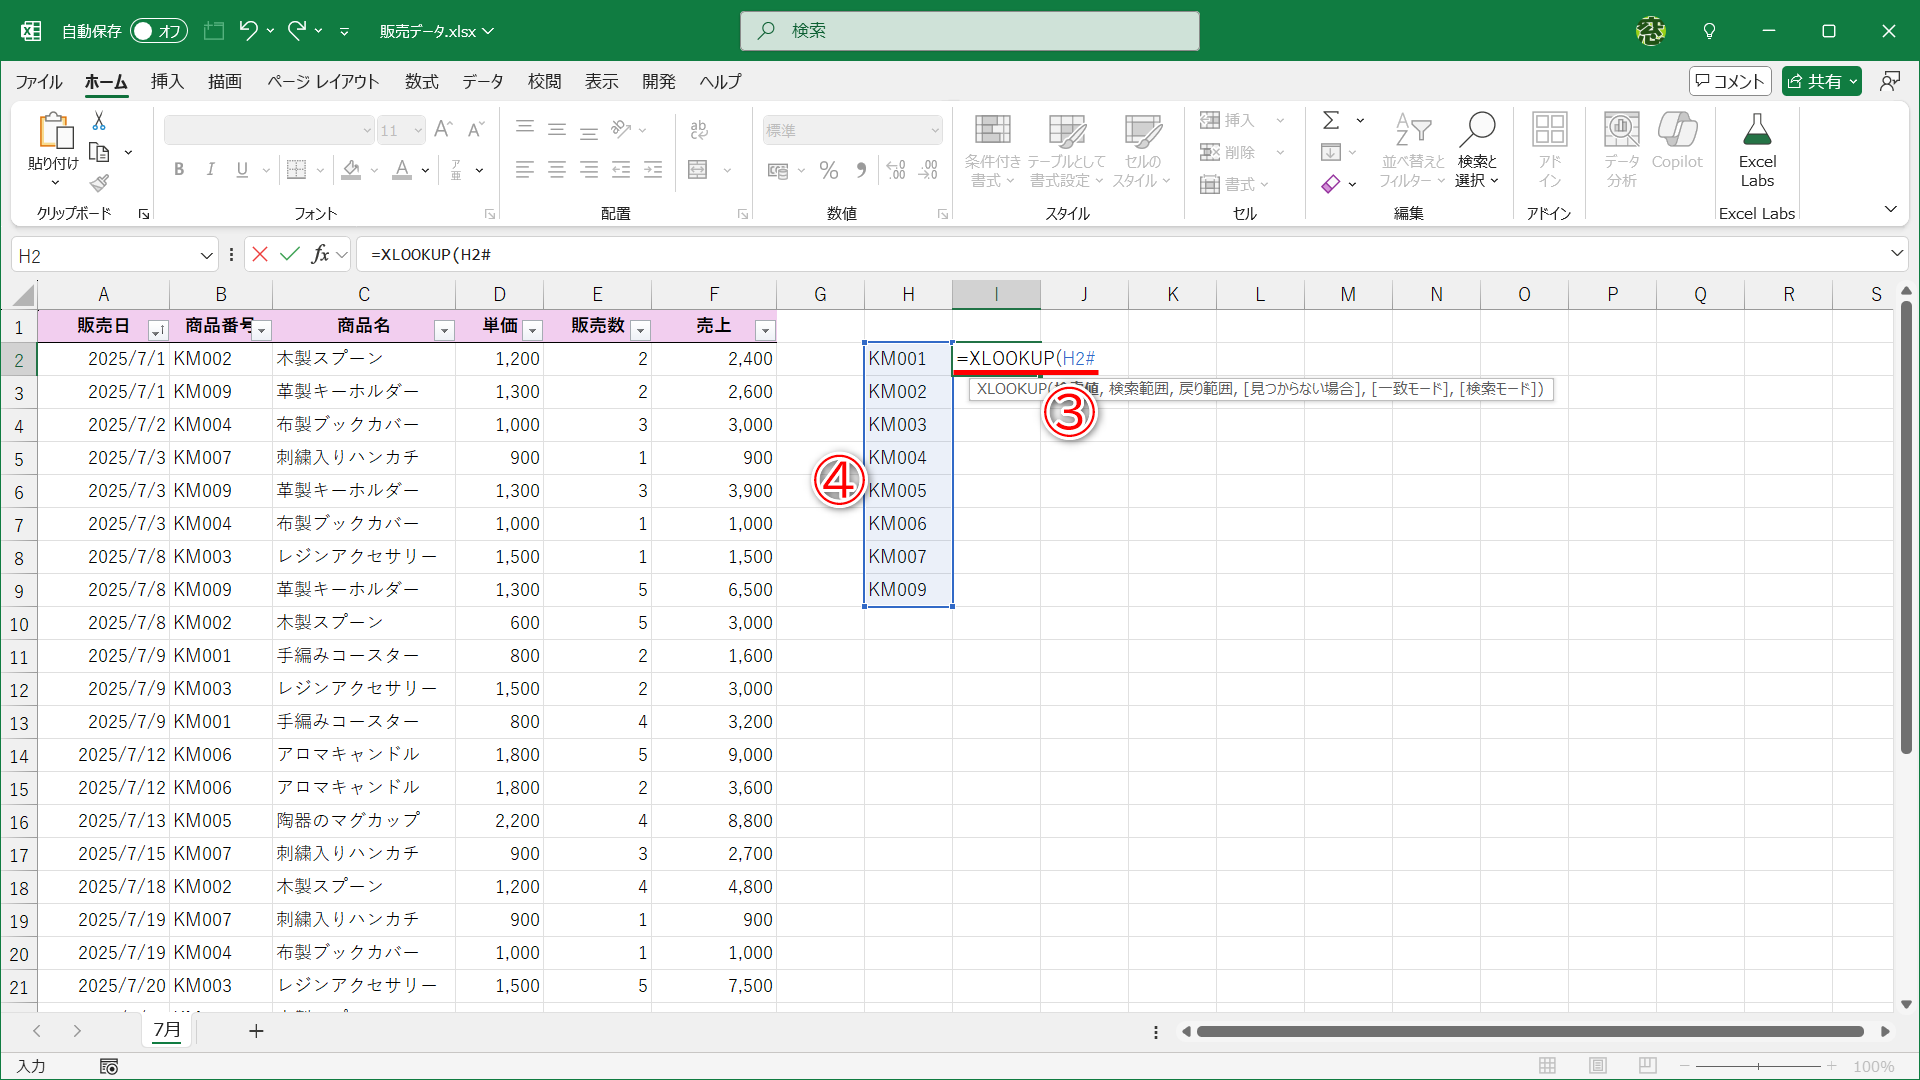The image size is (1920, 1080).
Task: Add a new worksheet with the plus button
Action: [256, 1030]
